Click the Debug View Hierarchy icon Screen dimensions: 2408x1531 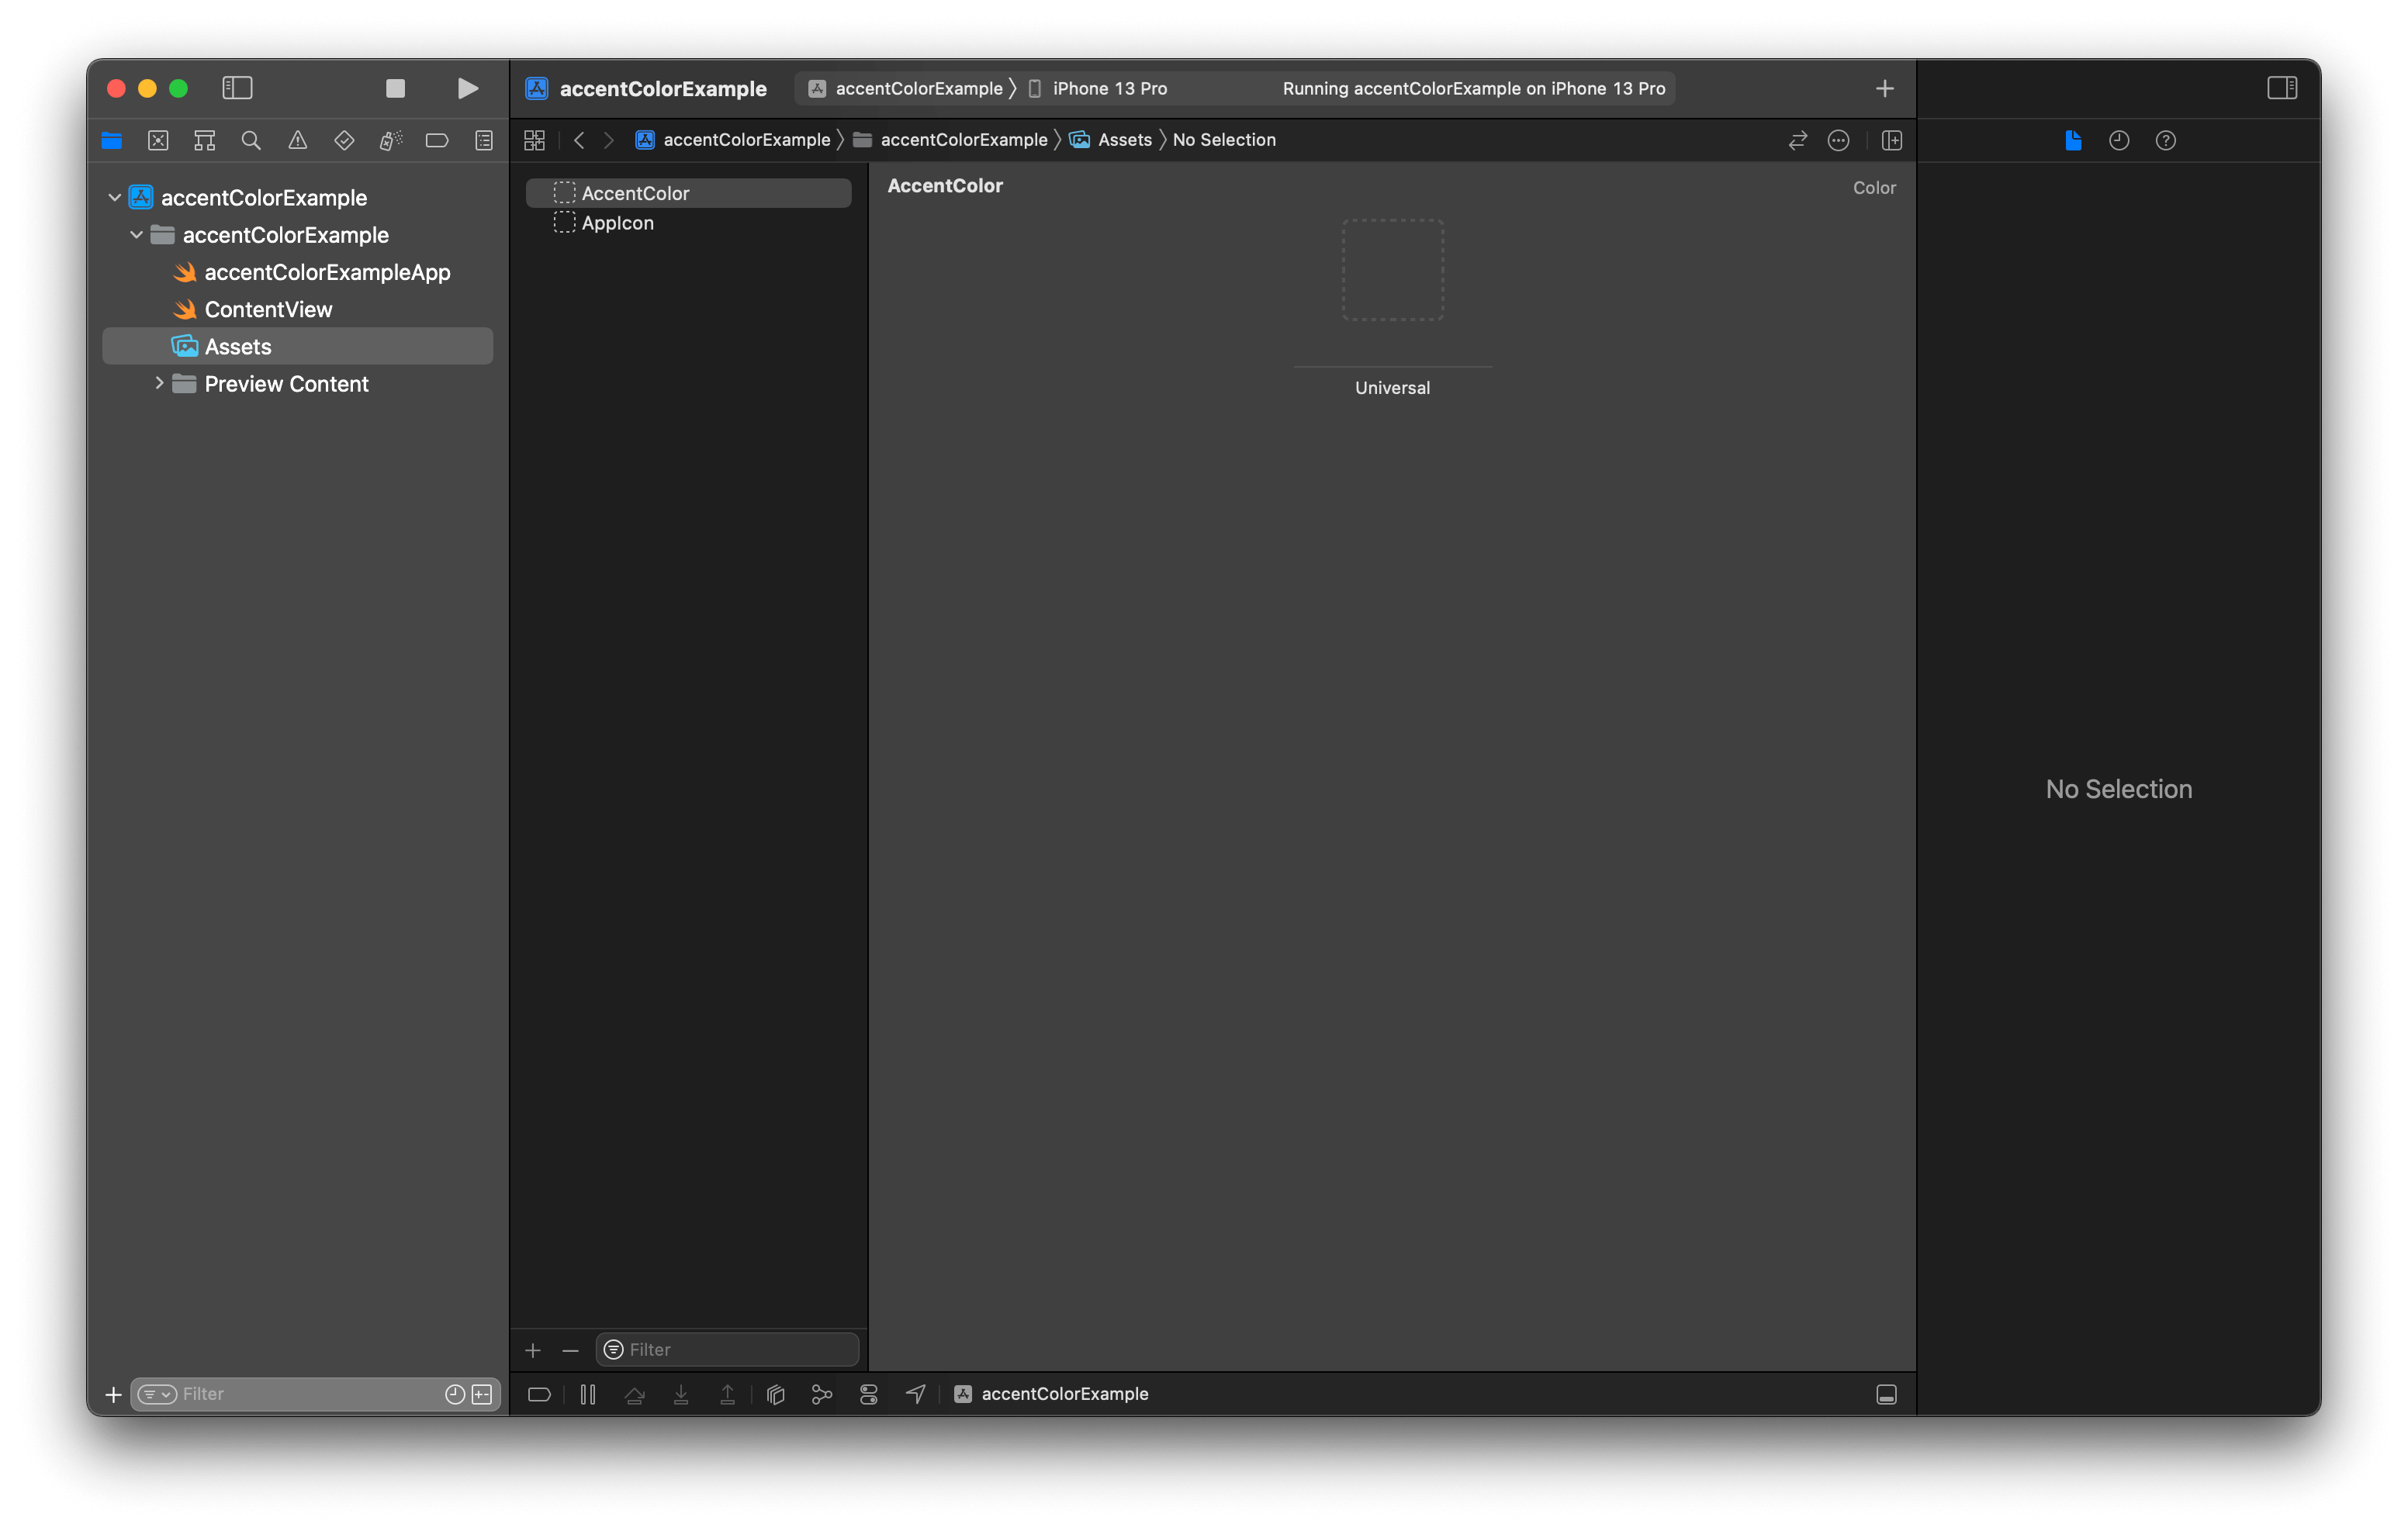775,1394
